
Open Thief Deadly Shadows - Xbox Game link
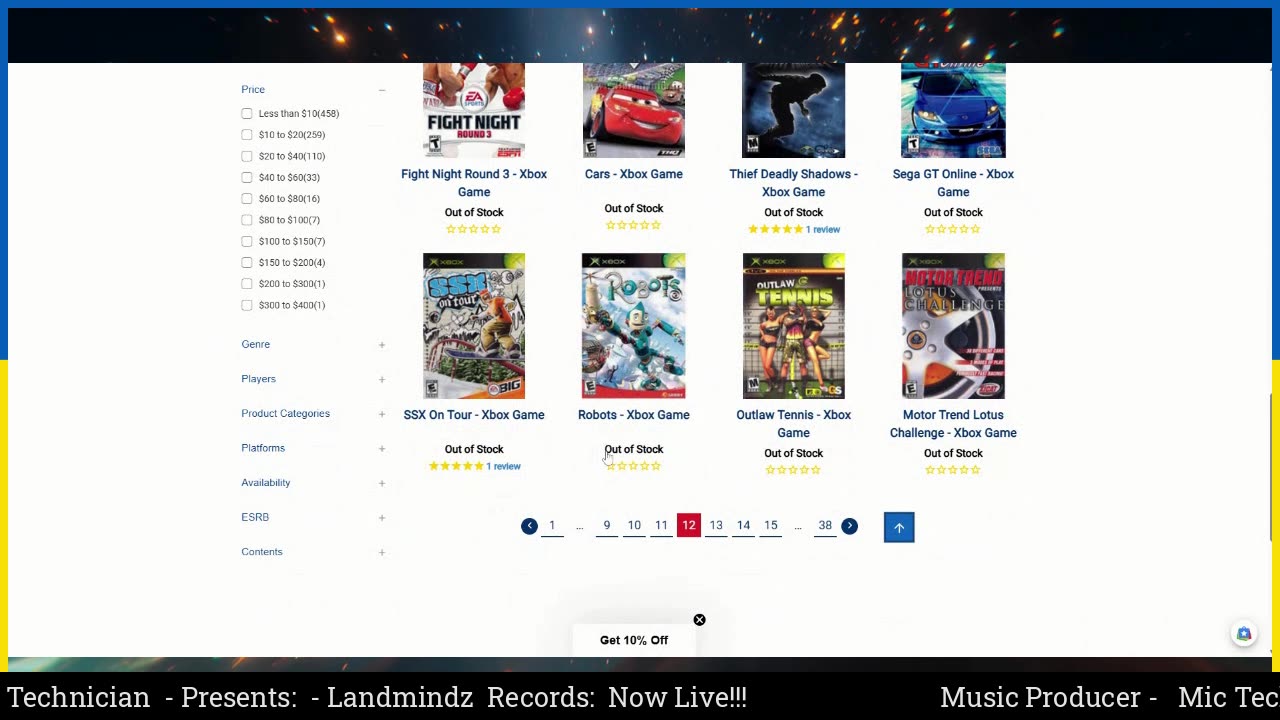793,183
